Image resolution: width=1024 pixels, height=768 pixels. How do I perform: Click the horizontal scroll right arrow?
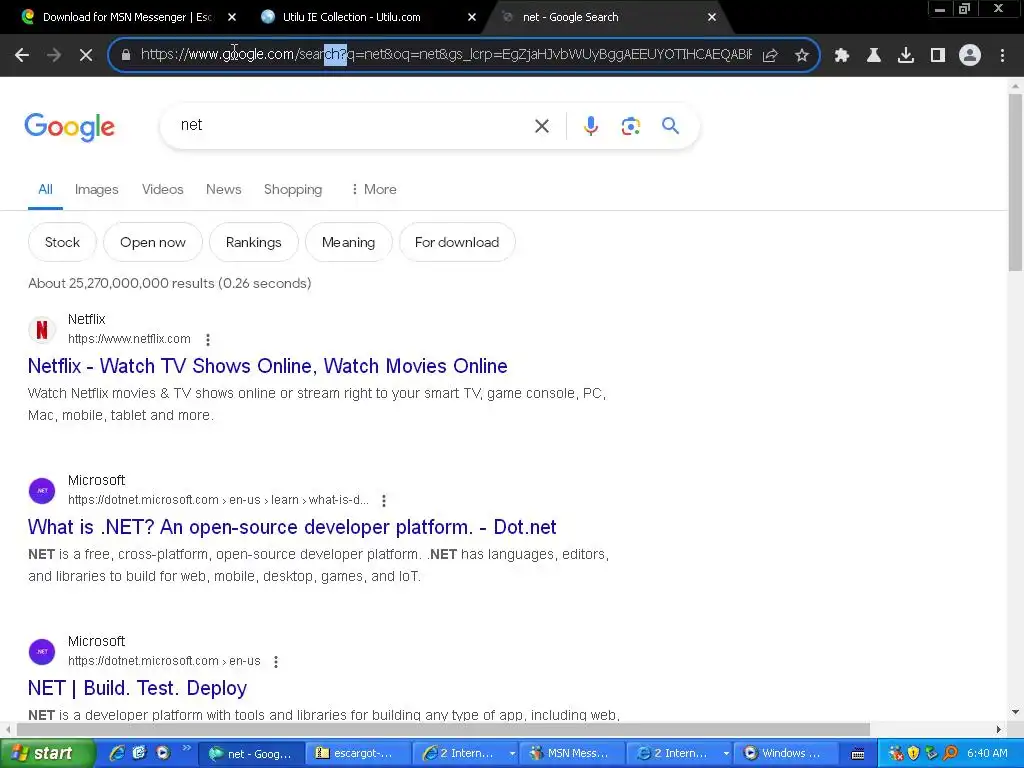pyautogui.click(x=998, y=729)
